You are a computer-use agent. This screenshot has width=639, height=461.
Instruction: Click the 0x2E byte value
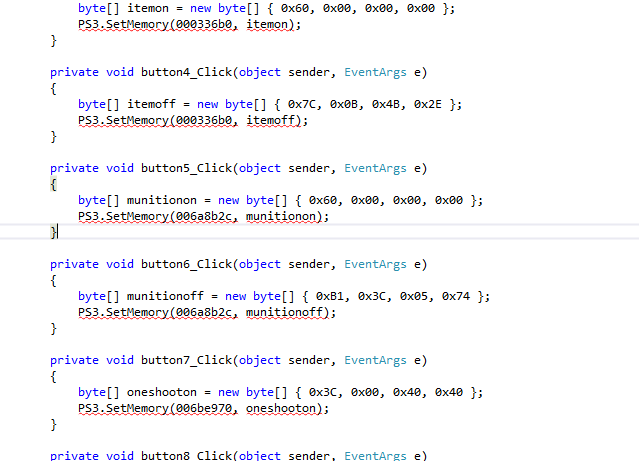427,104
